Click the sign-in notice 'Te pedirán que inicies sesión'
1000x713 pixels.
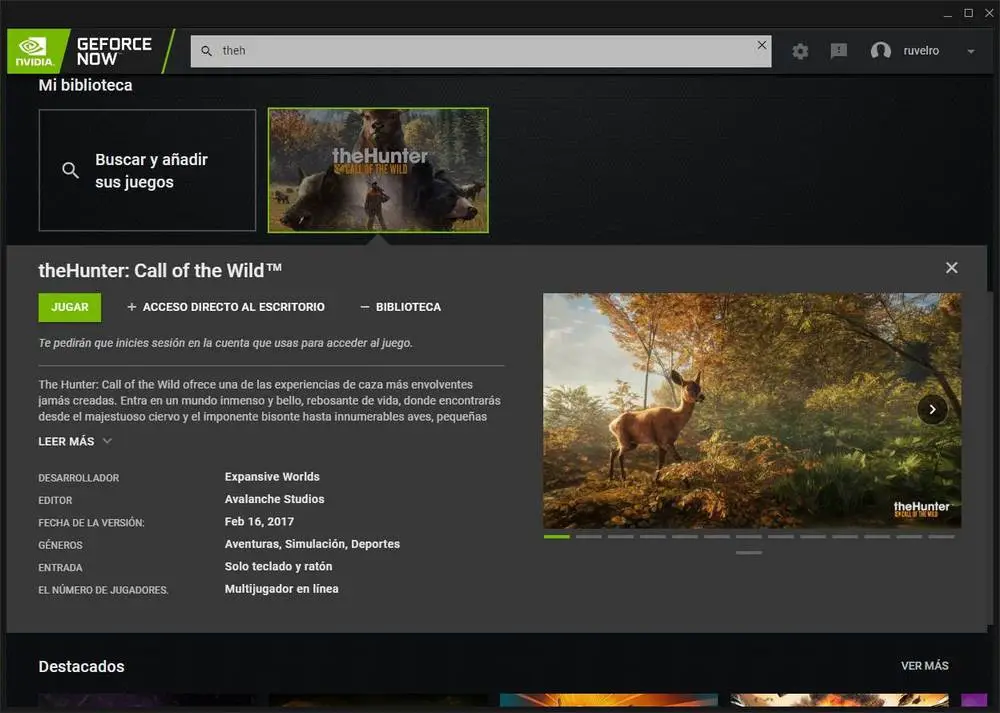(225, 343)
